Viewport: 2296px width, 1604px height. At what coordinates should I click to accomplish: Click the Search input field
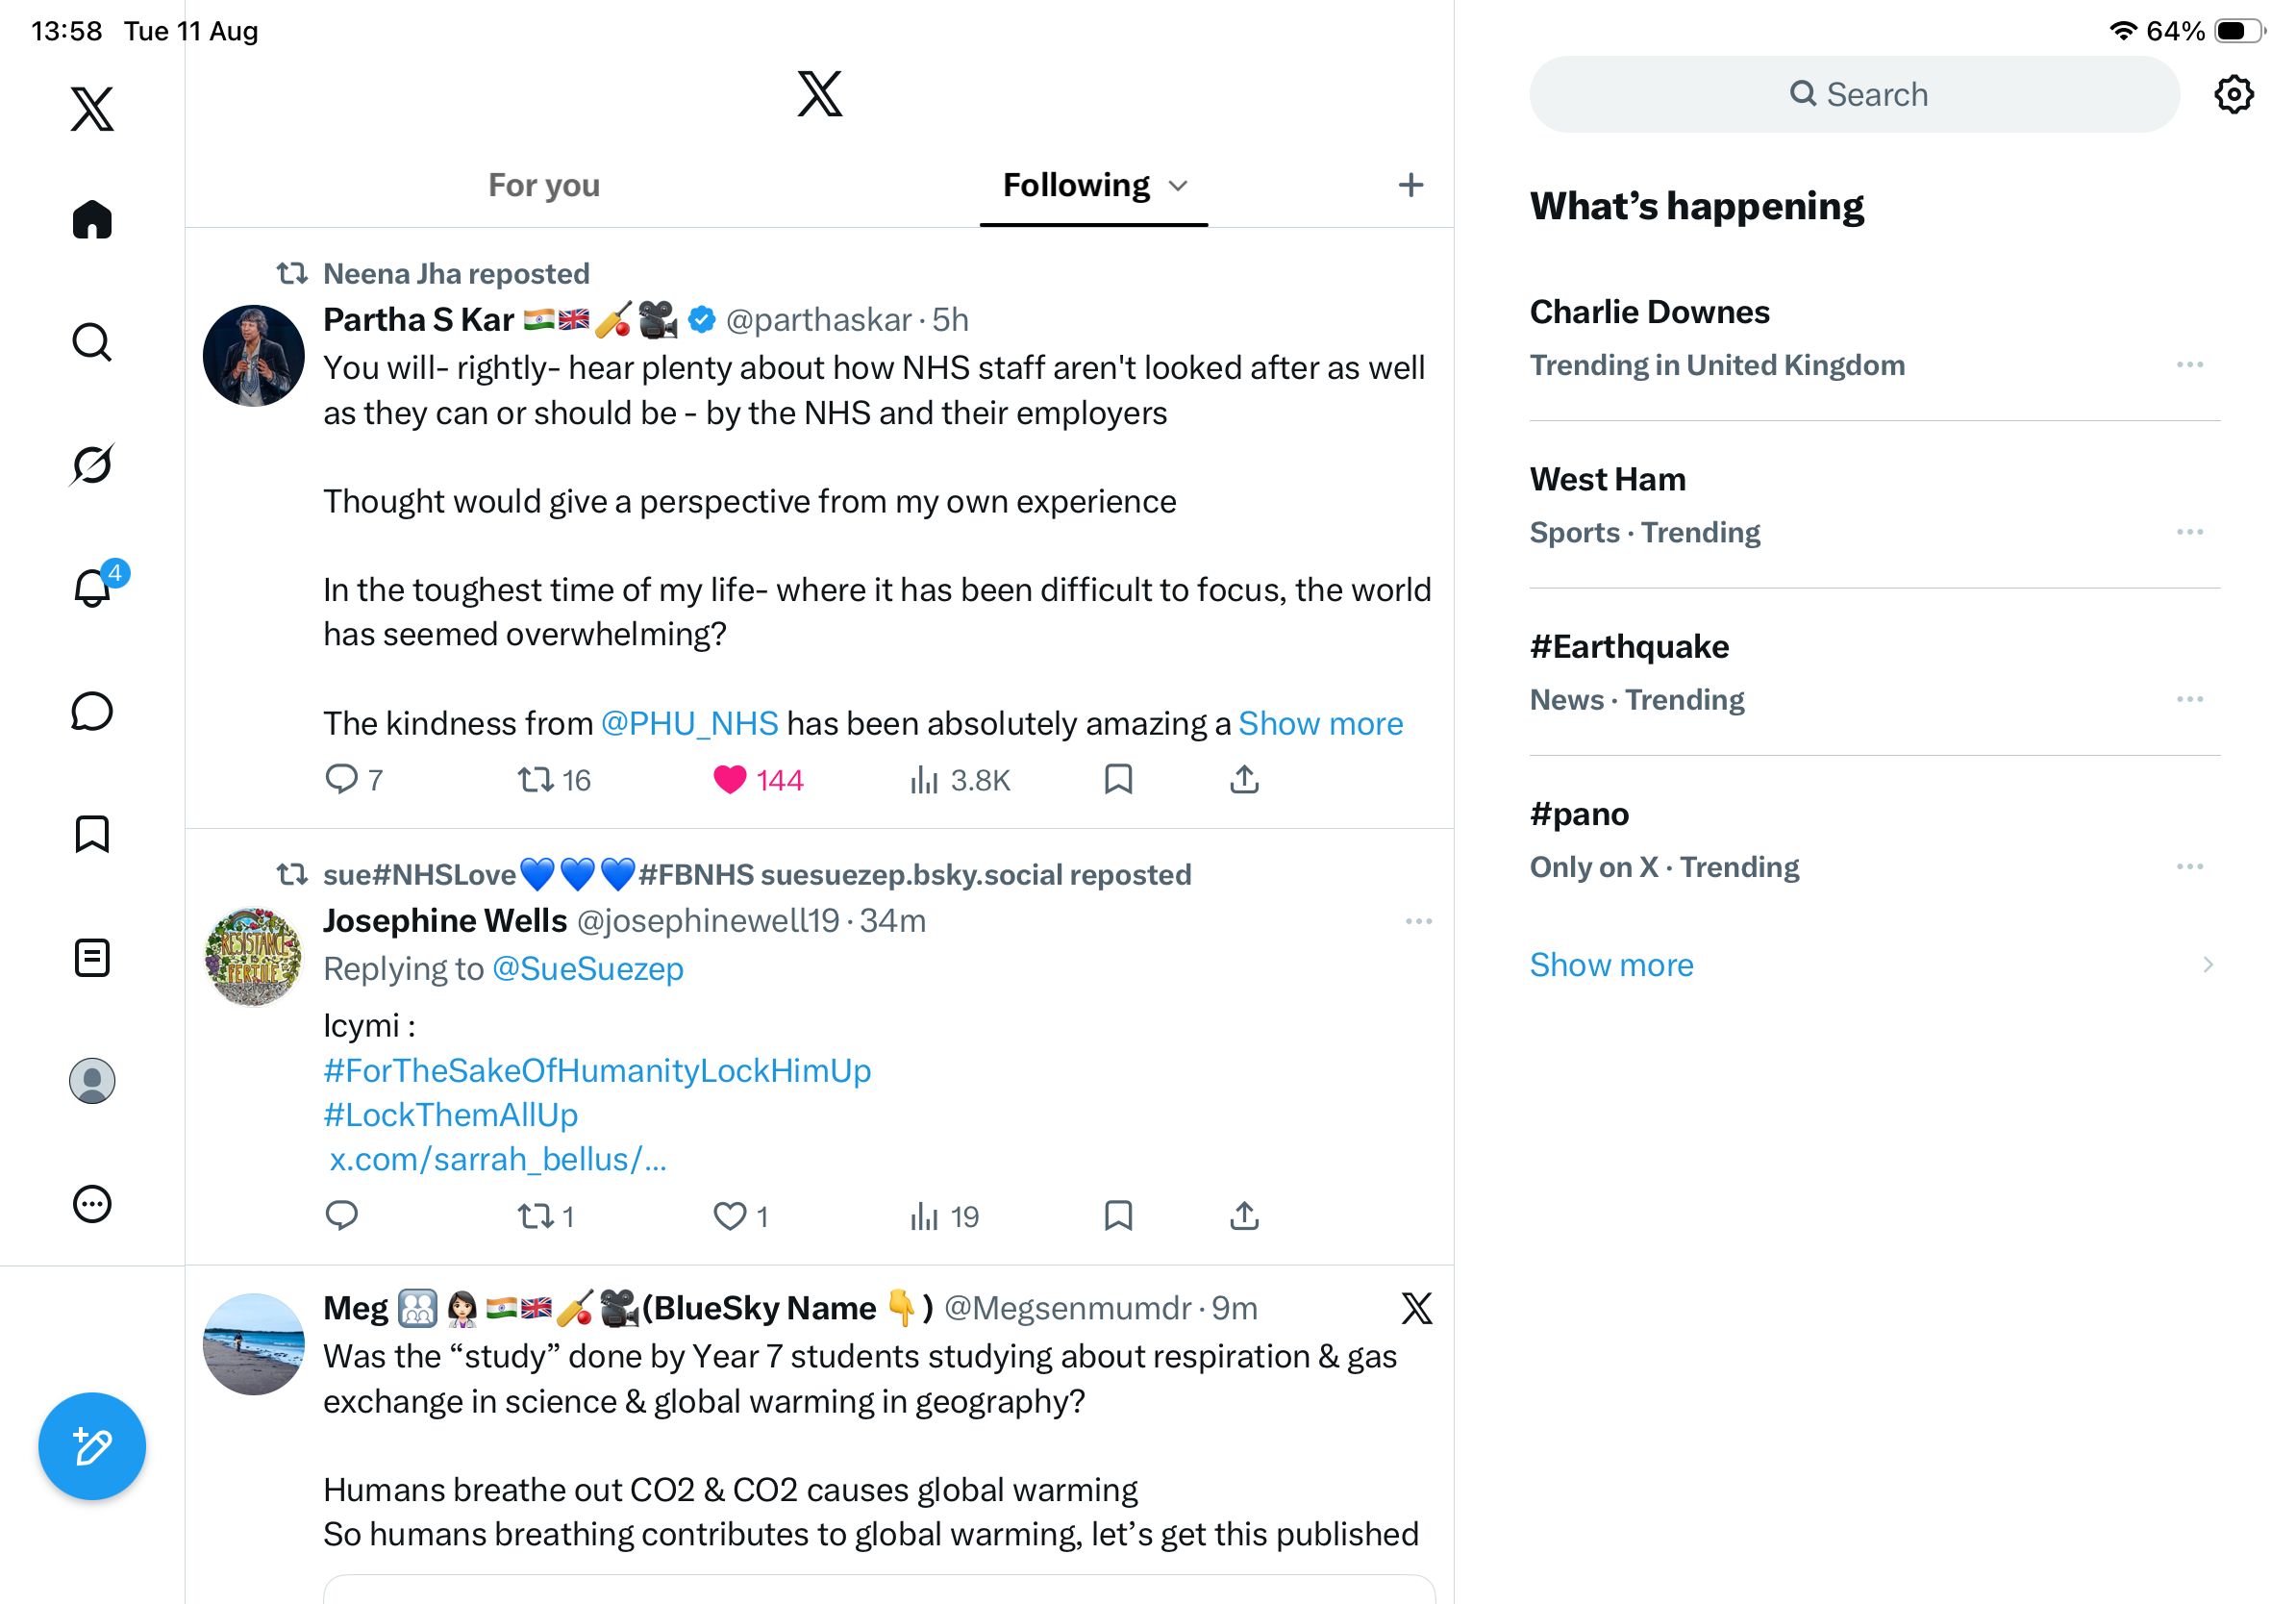1854,94
